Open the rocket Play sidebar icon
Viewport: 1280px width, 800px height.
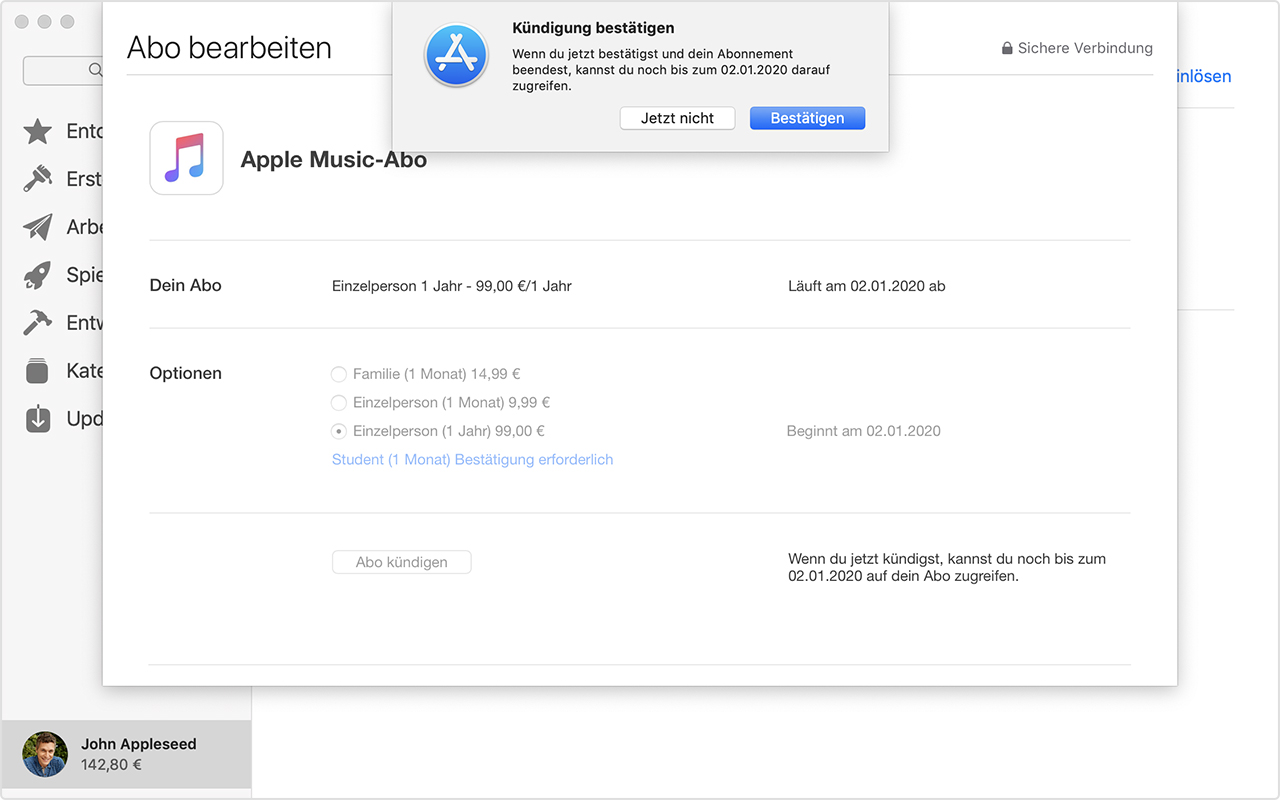(x=38, y=275)
